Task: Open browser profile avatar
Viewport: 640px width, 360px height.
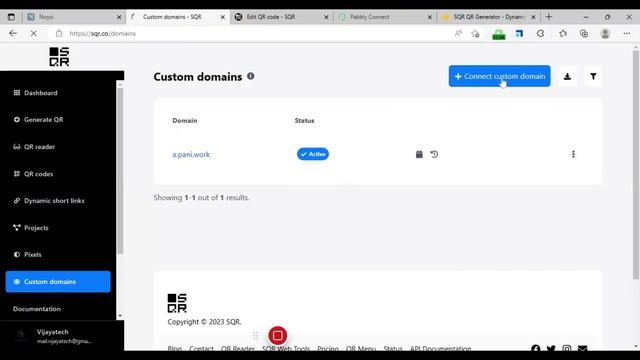Action: [x=605, y=33]
